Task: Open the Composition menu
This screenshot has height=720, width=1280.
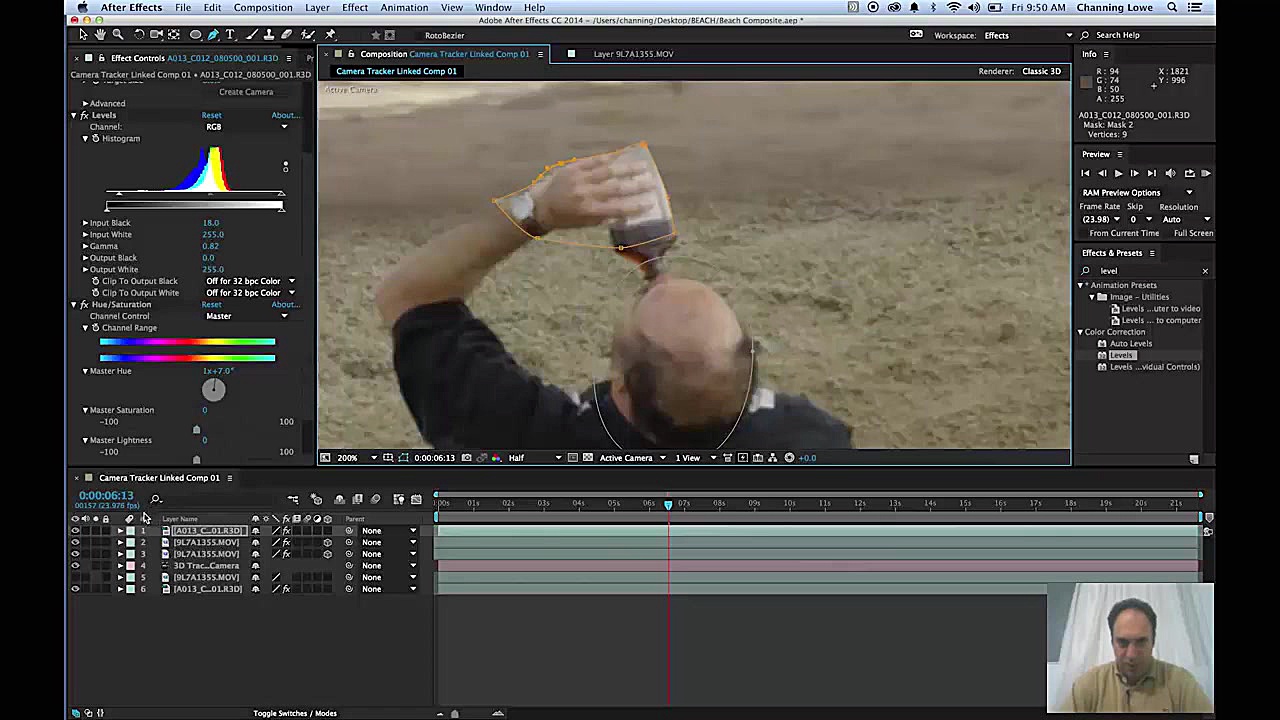Action: pos(263,7)
